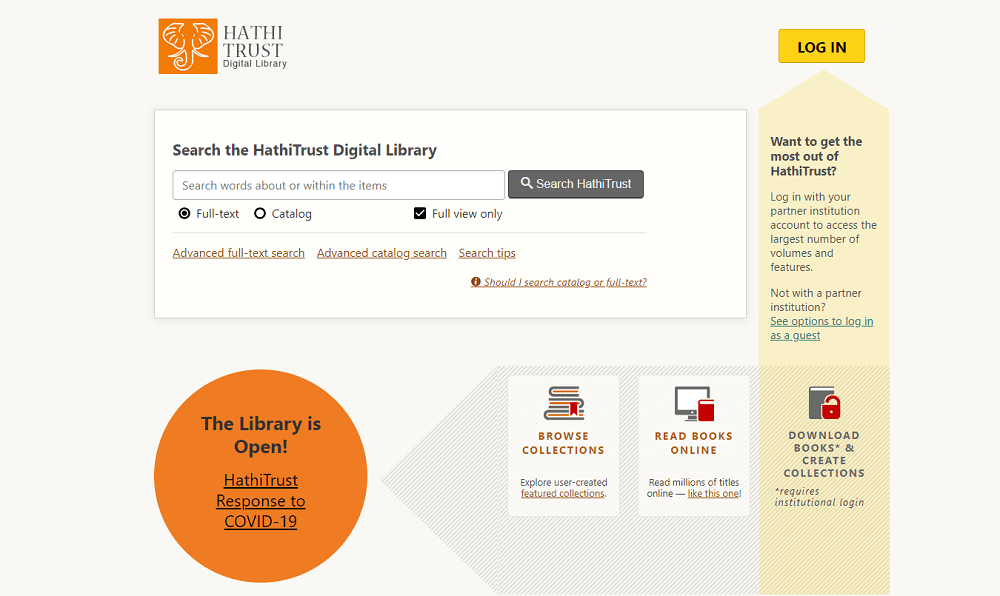Viewport: 1000px width, 596px height.
Task: Click the Search HathiTrust button
Action: [575, 184]
